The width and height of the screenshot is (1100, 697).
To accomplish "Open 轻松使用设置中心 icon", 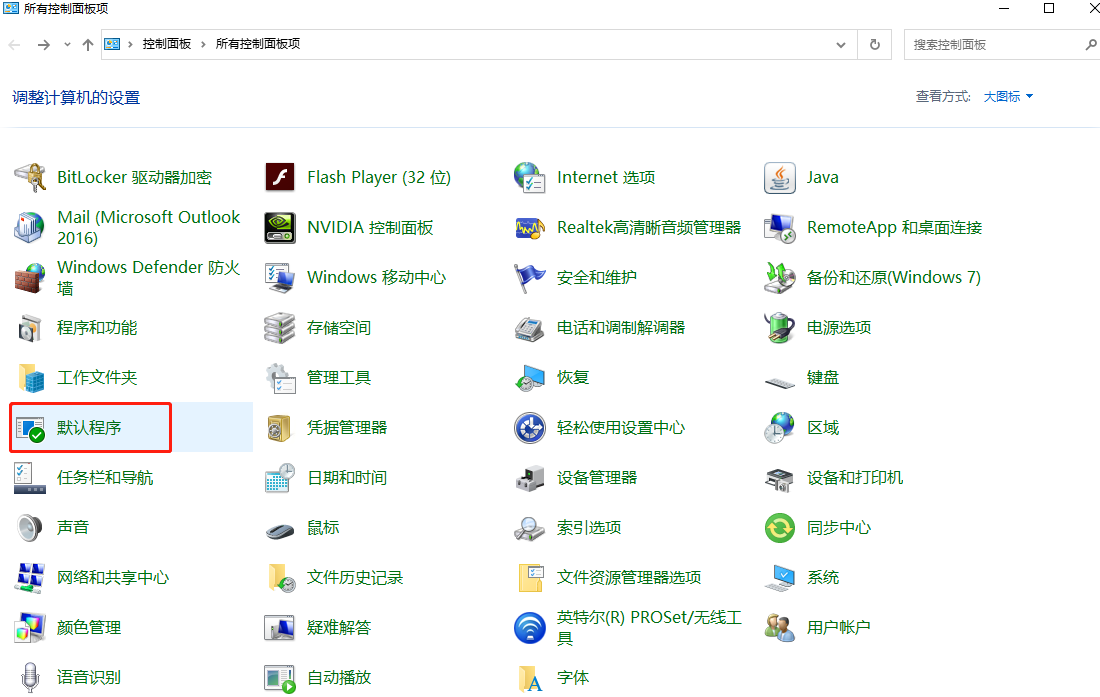I will tap(530, 428).
